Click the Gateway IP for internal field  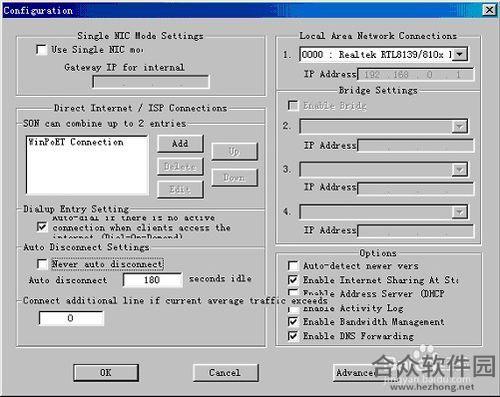(x=151, y=82)
